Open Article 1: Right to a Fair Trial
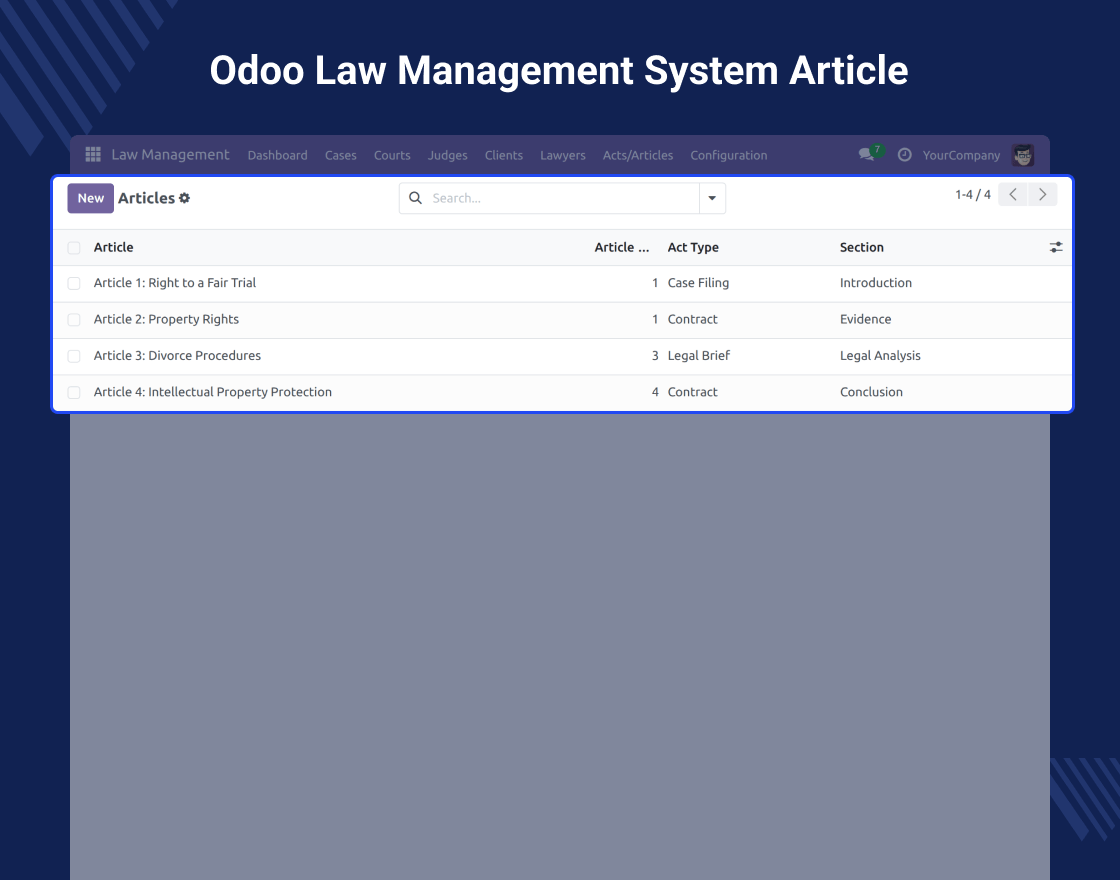 tap(174, 283)
